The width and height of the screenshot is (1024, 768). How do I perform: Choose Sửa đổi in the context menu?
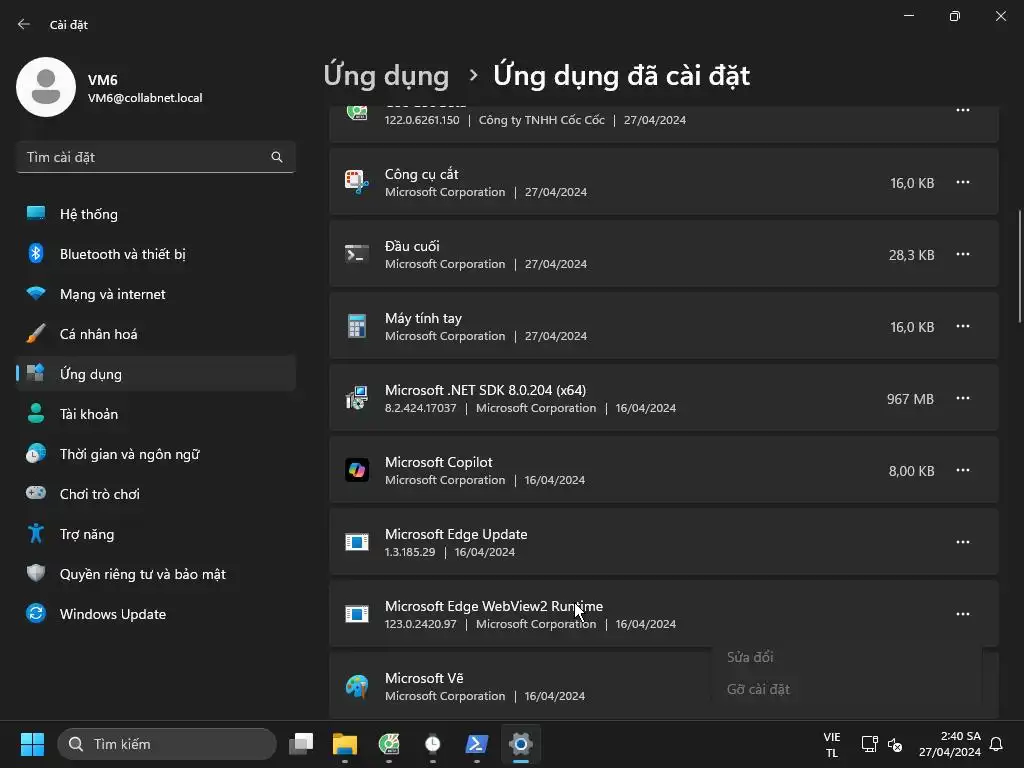coord(750,657)
